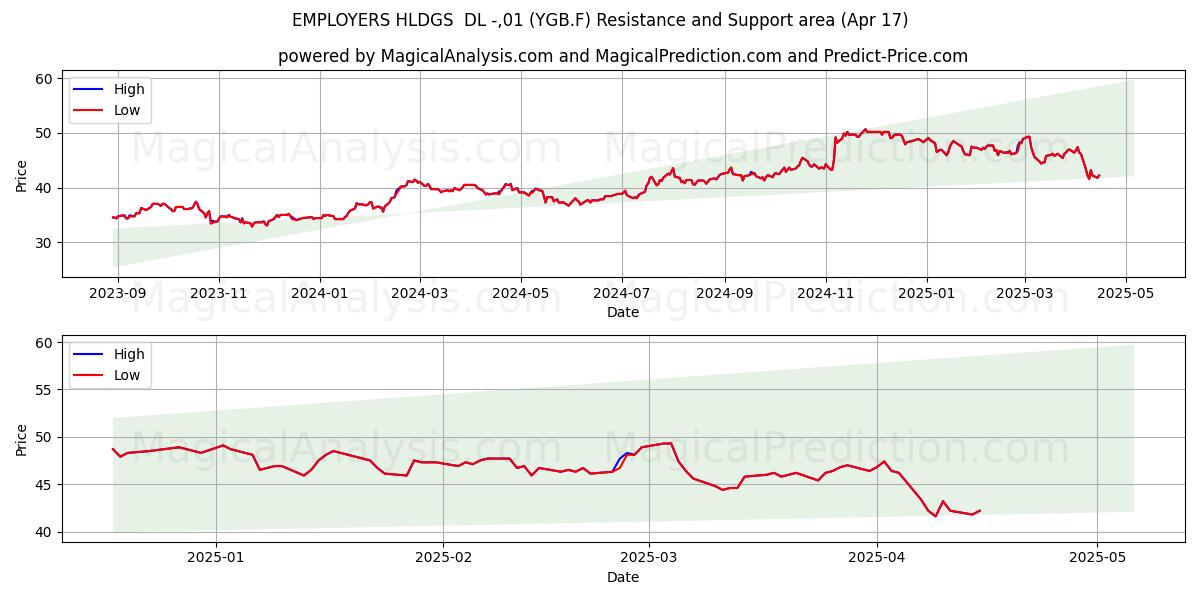This screenshot has height=600, width=1200.
Task: Click the '2024-05' date tick label
Action: click(520, 294)
